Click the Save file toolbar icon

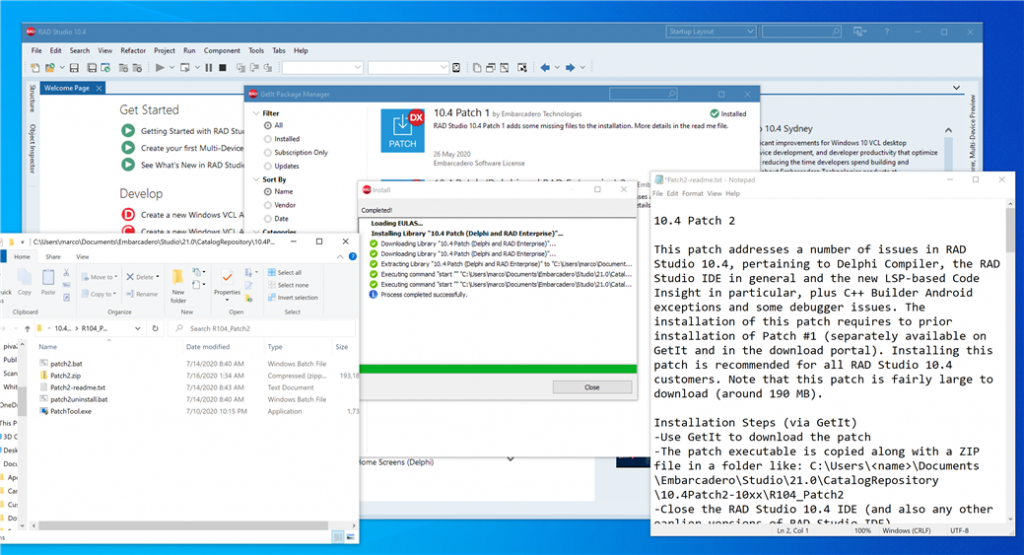click(x=74, y=67)
